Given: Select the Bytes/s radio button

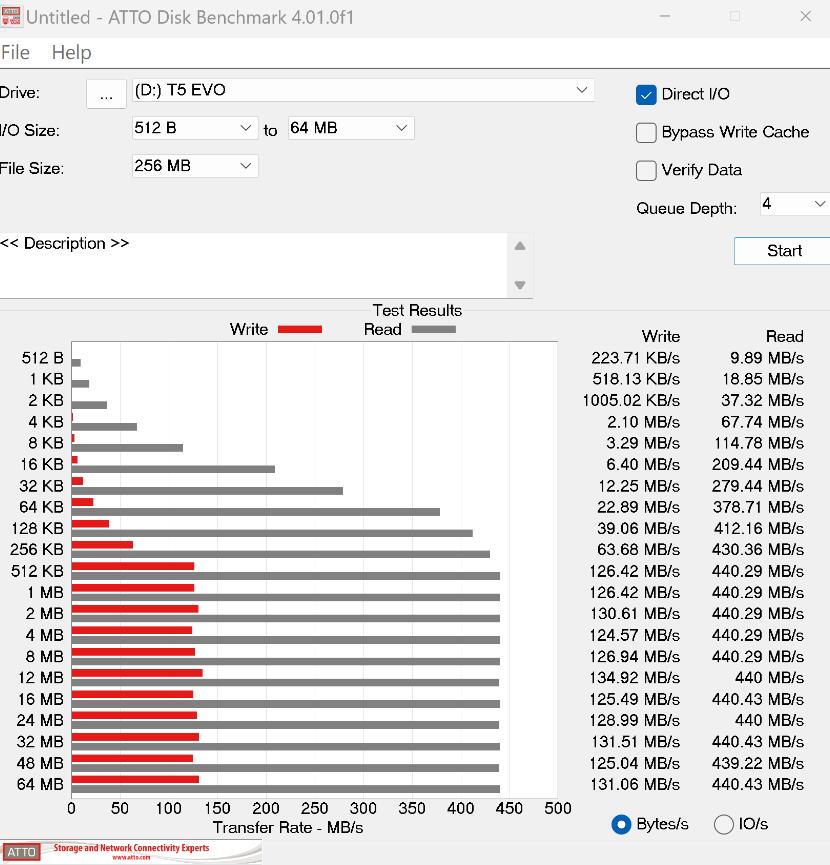Looking at the screenshot, I should coord(621,825).
